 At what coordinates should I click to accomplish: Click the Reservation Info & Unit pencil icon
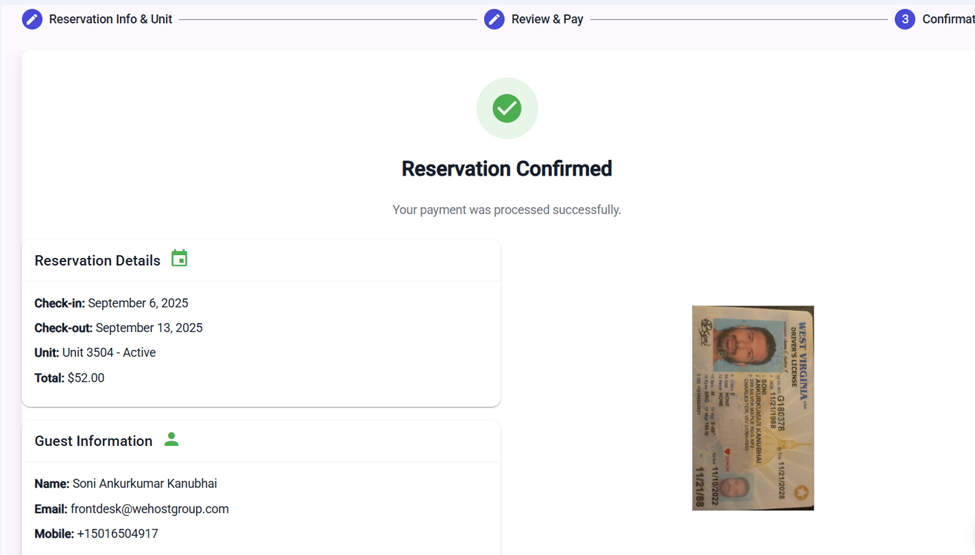[x=32, y=19]
